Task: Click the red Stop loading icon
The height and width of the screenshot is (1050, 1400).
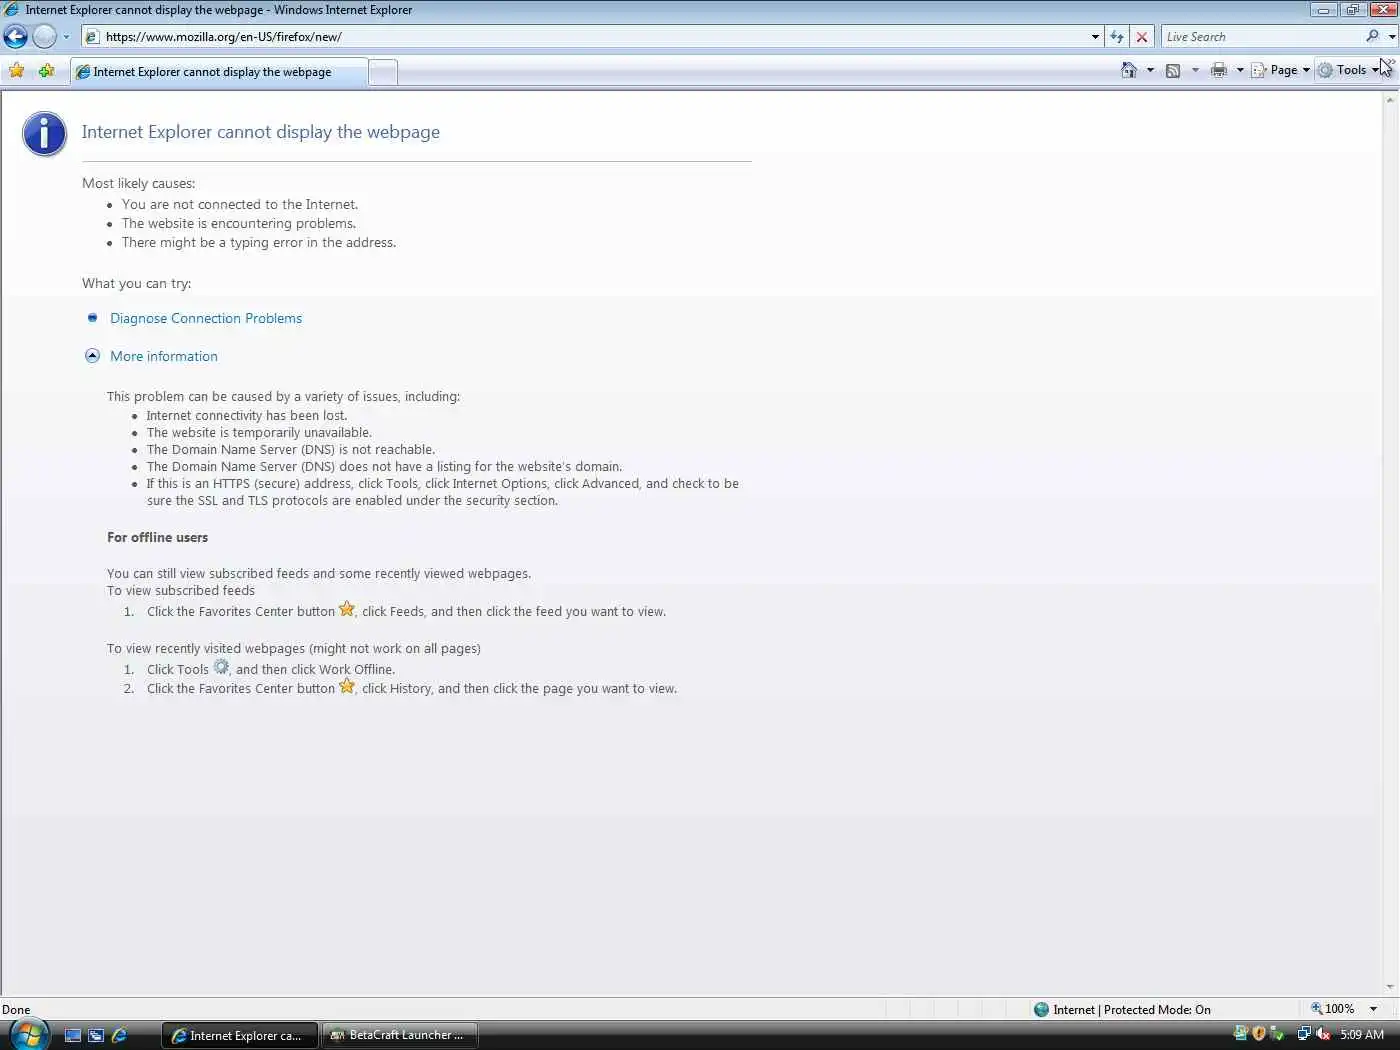Action: point(1142,37)
